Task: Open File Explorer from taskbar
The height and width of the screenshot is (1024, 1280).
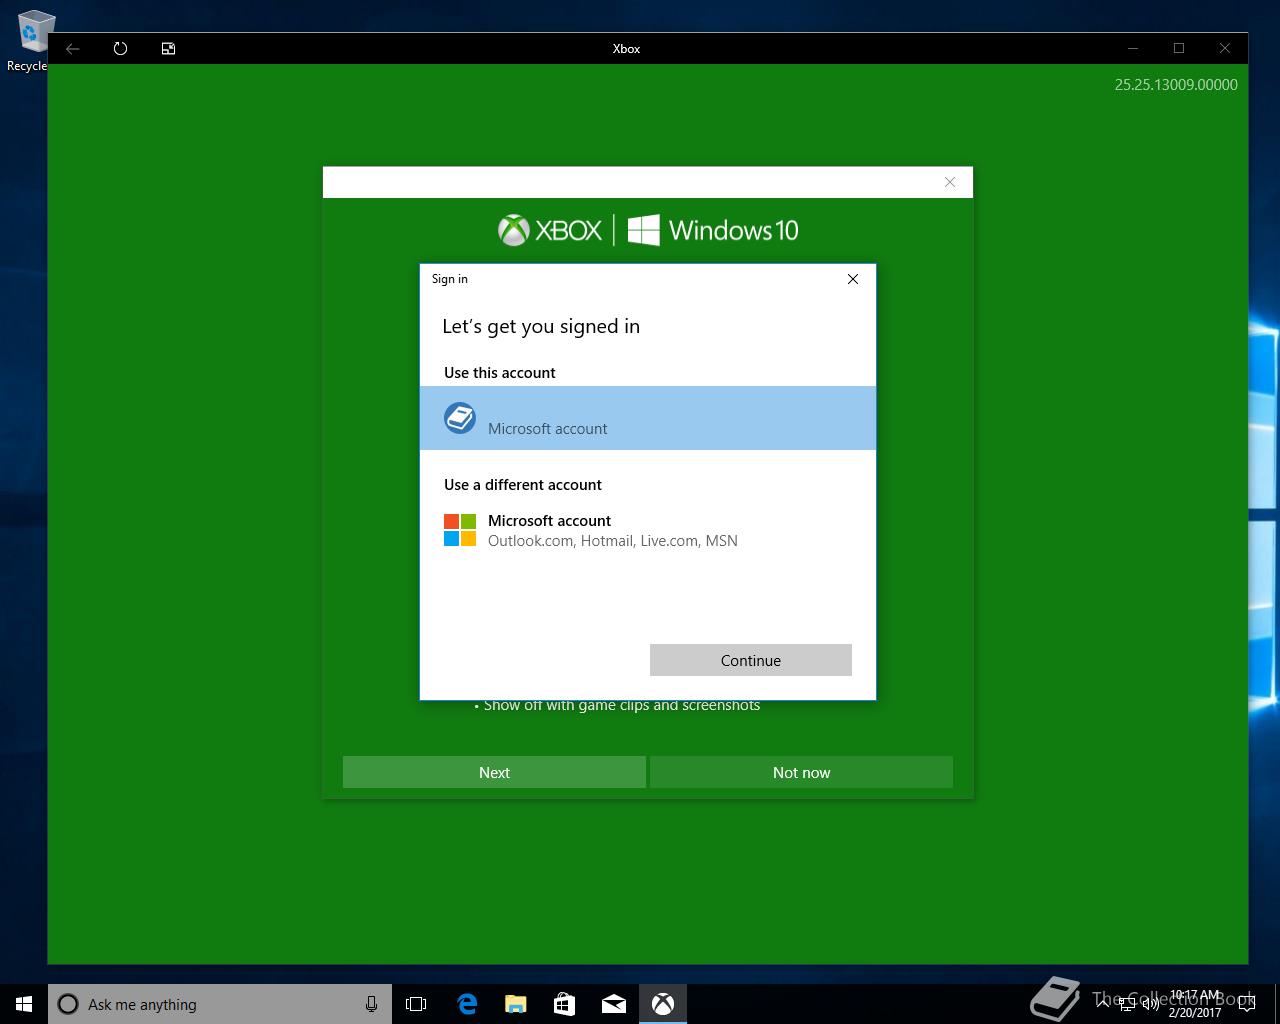Action: pos(516,1004)
